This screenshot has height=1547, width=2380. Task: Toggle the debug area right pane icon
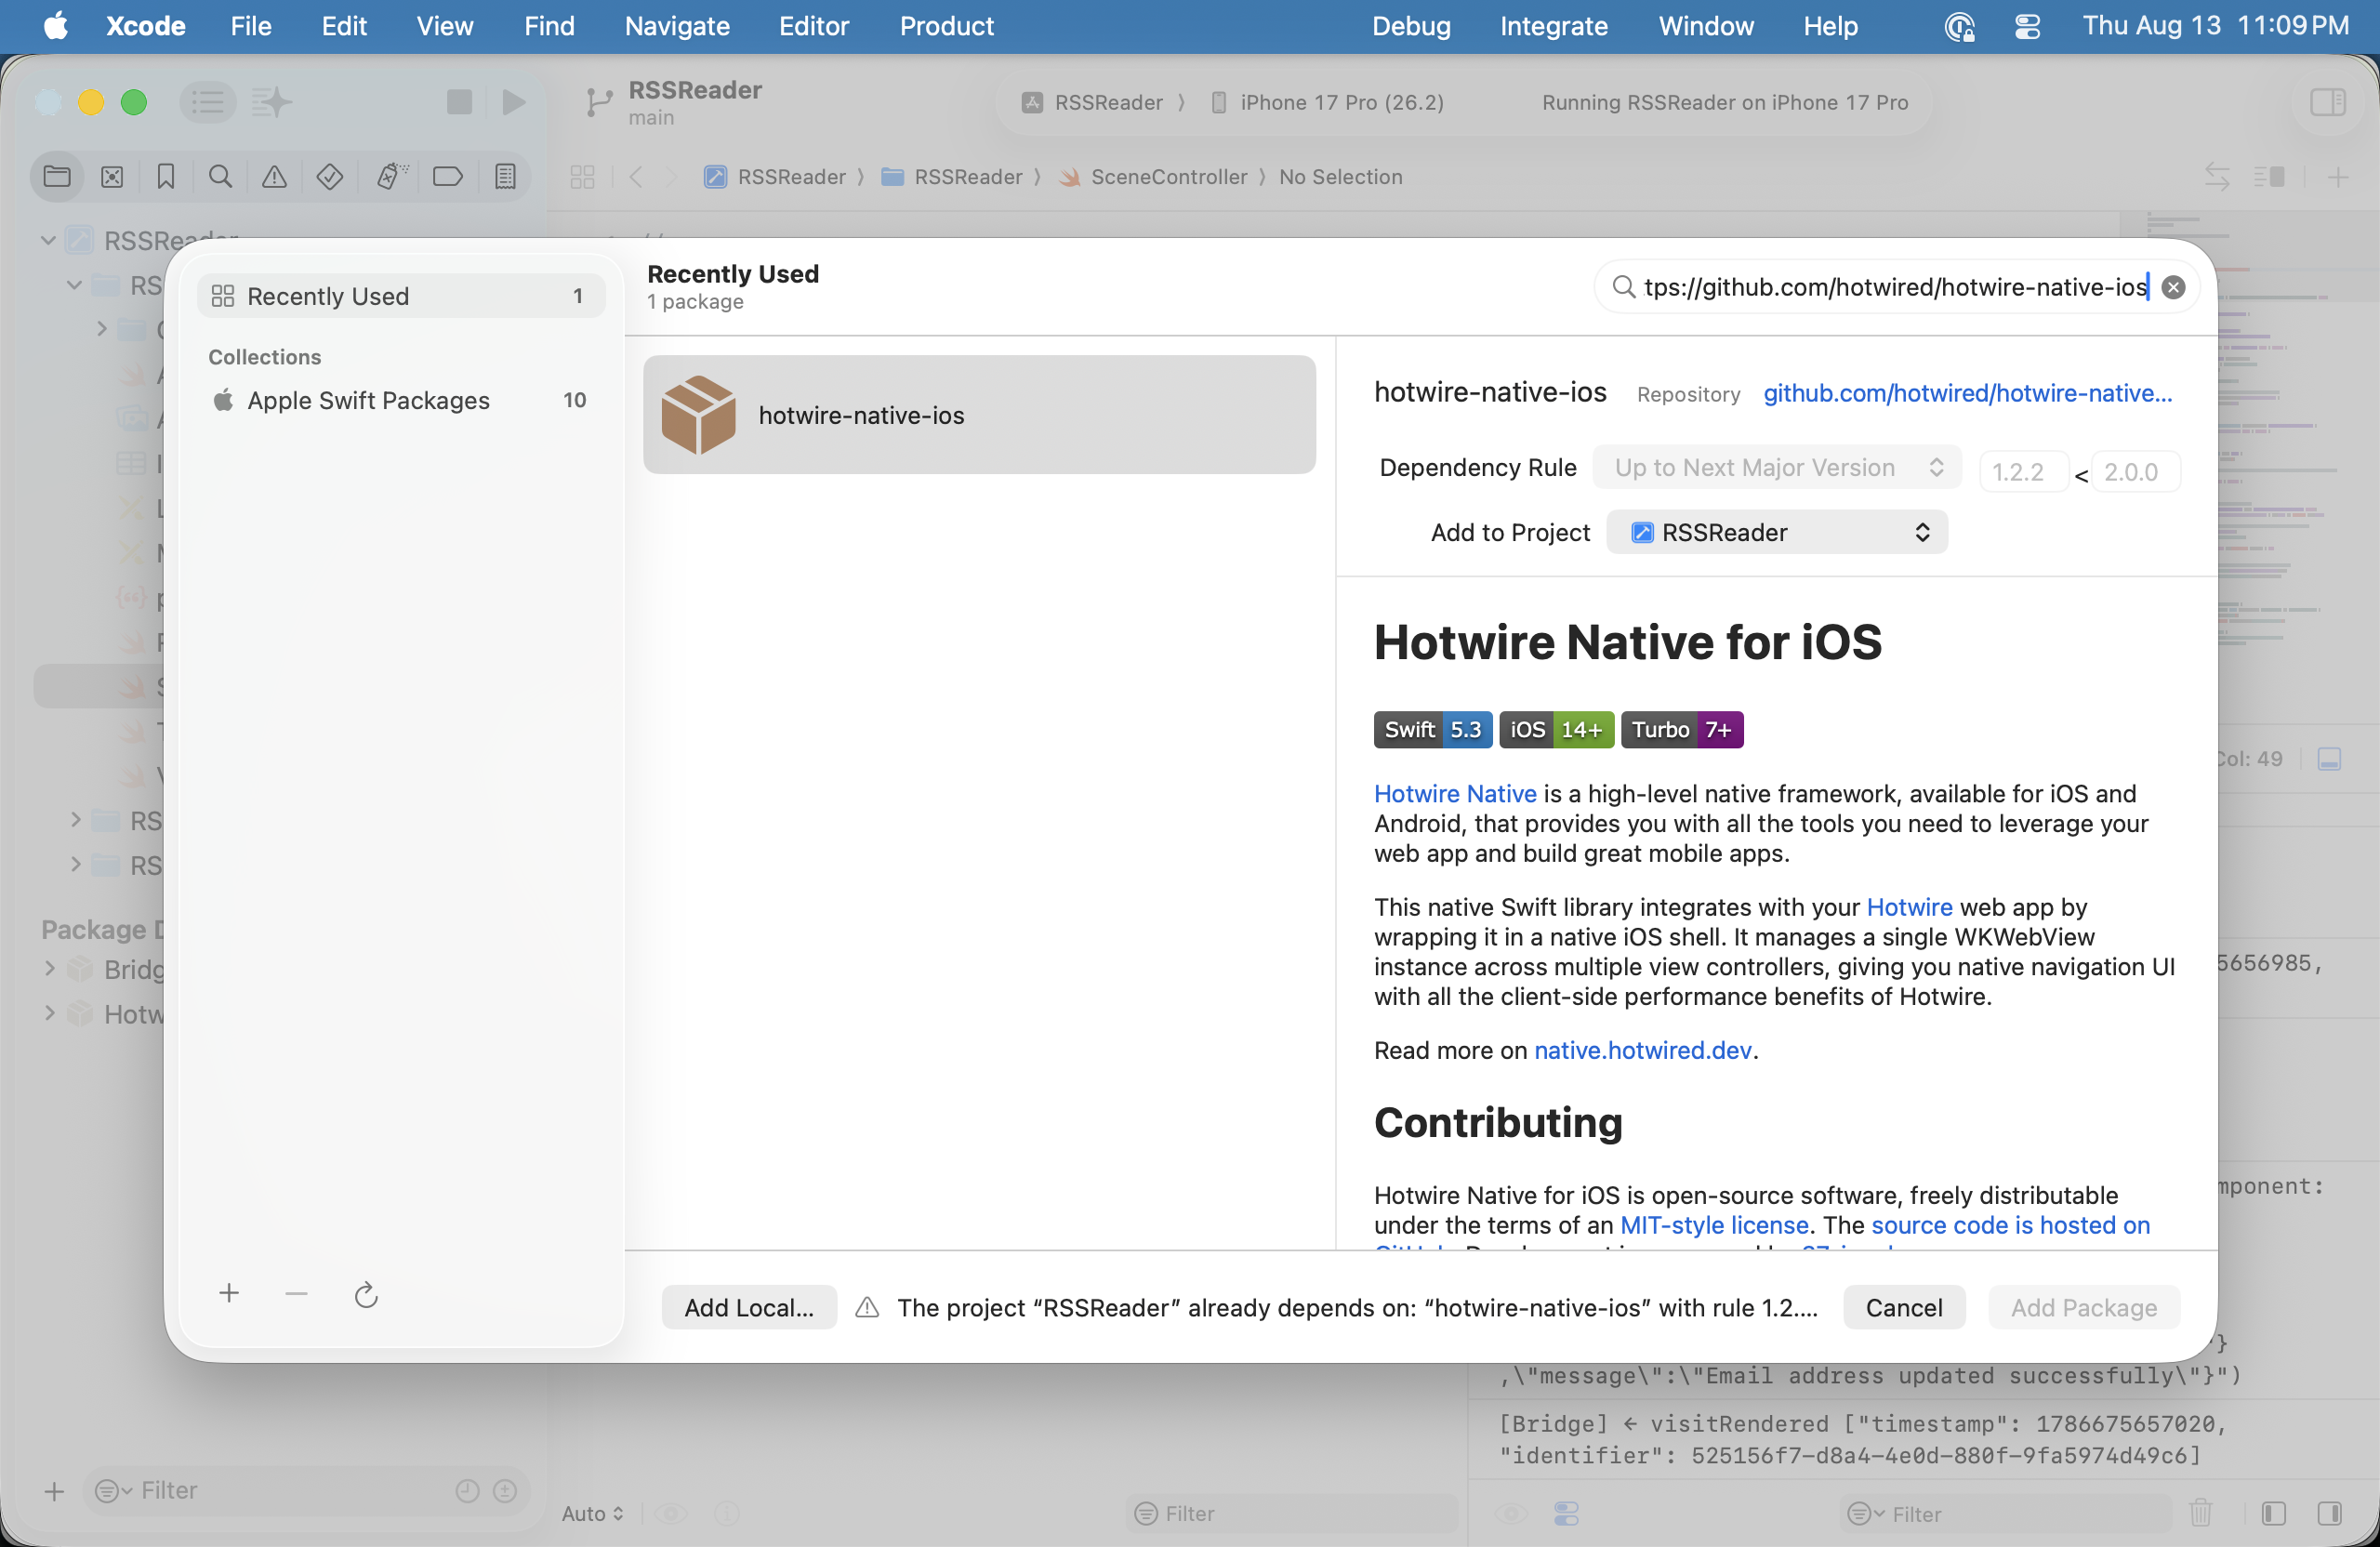pos(2329,1514)
